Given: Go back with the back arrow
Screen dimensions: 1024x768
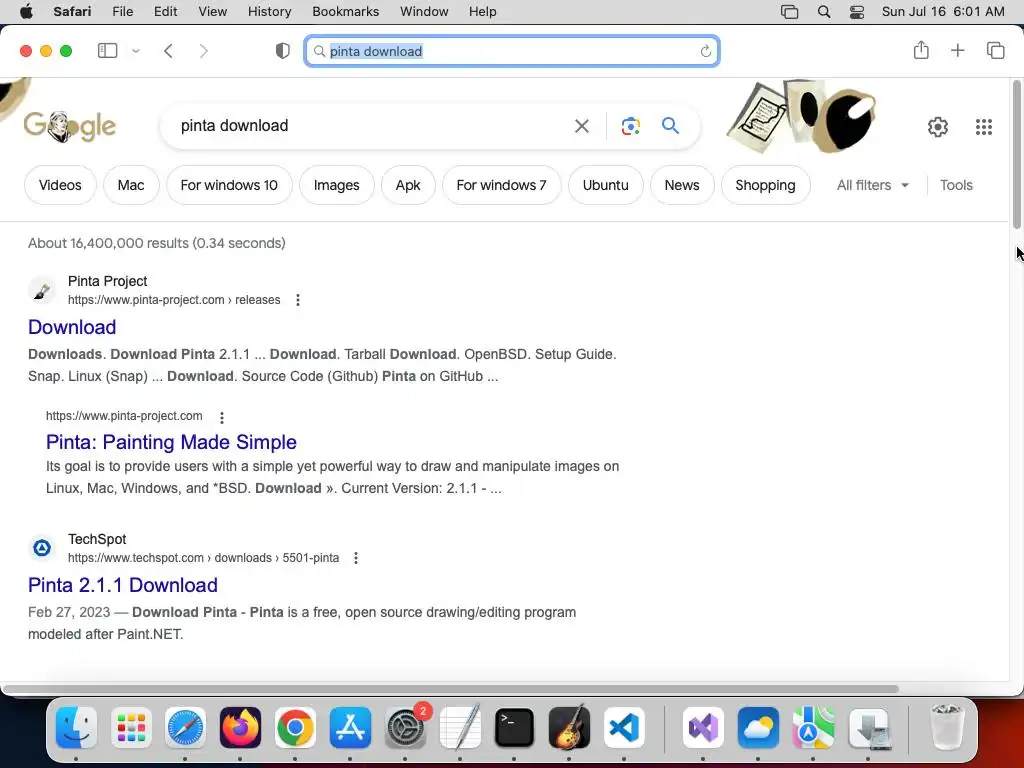Looking at the screenshot, I should (168, 51).
